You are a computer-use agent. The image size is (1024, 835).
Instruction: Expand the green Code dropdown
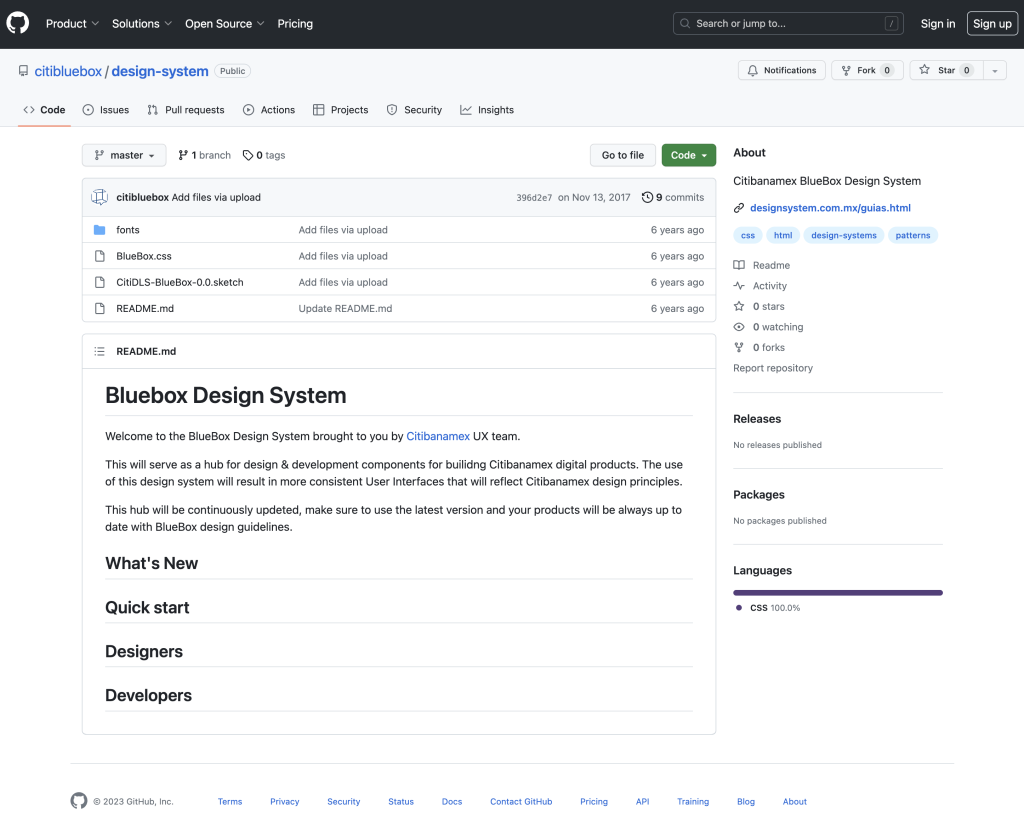pyautogui.click(x=688, y=155)
